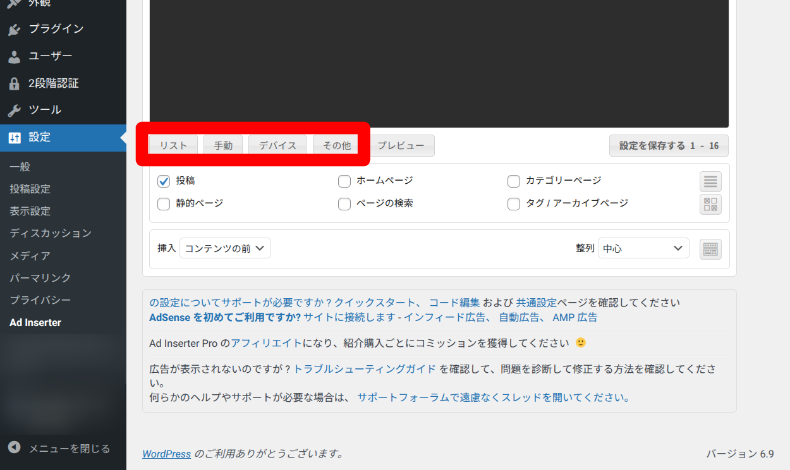The image size is (790, 470).
Task: Click the AdSense を初めてご利用ですか? link
Action: coord(225,318)
